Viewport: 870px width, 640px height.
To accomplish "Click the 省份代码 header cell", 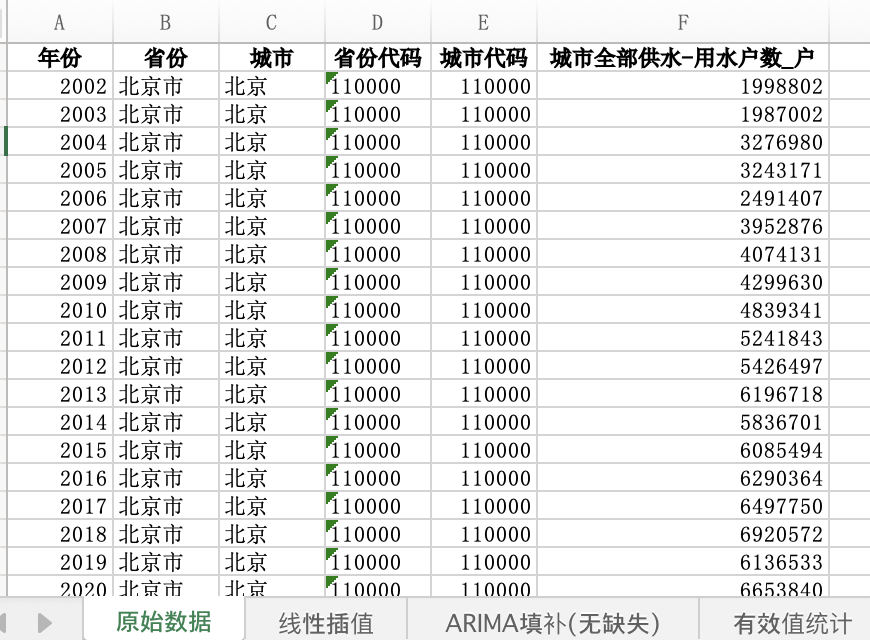I will coord(377,57).
